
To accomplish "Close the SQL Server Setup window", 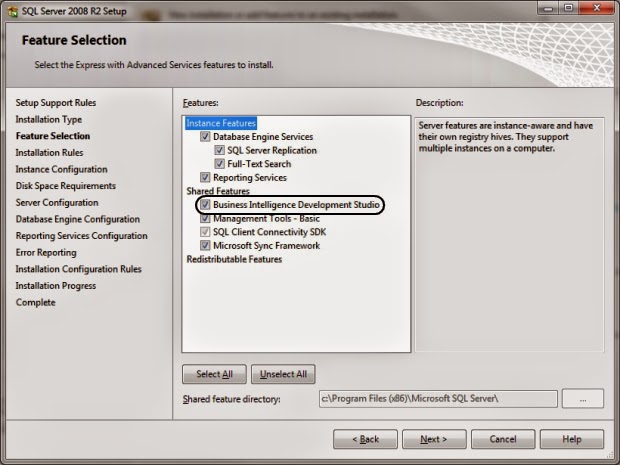I will coord(597,8).
